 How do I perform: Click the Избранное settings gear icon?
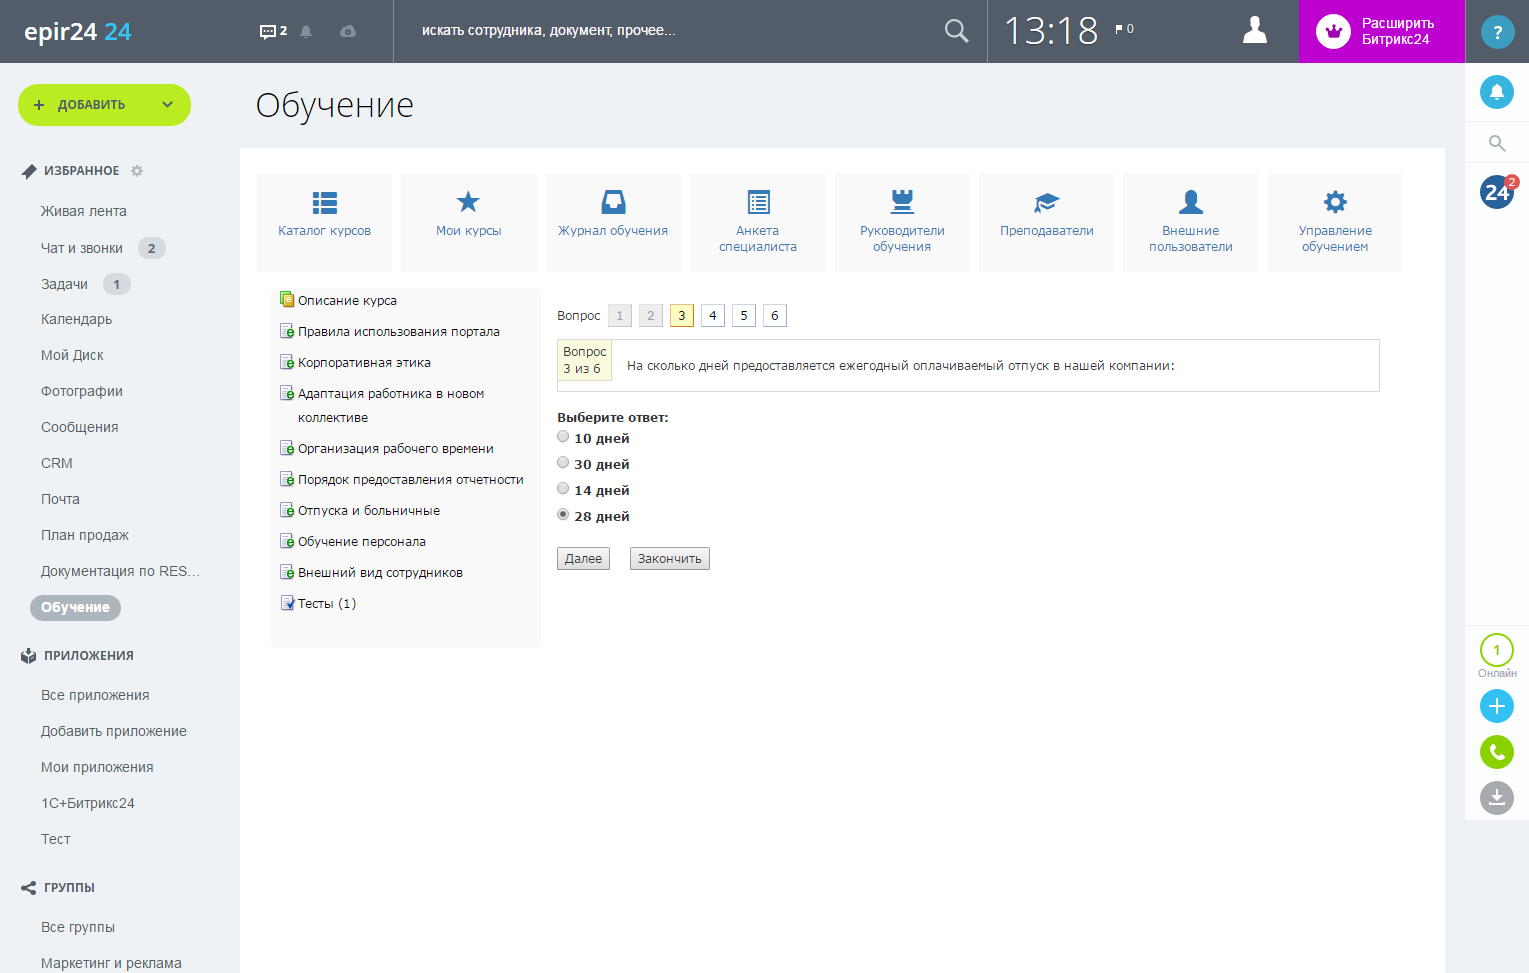click(x=137, y=171)
